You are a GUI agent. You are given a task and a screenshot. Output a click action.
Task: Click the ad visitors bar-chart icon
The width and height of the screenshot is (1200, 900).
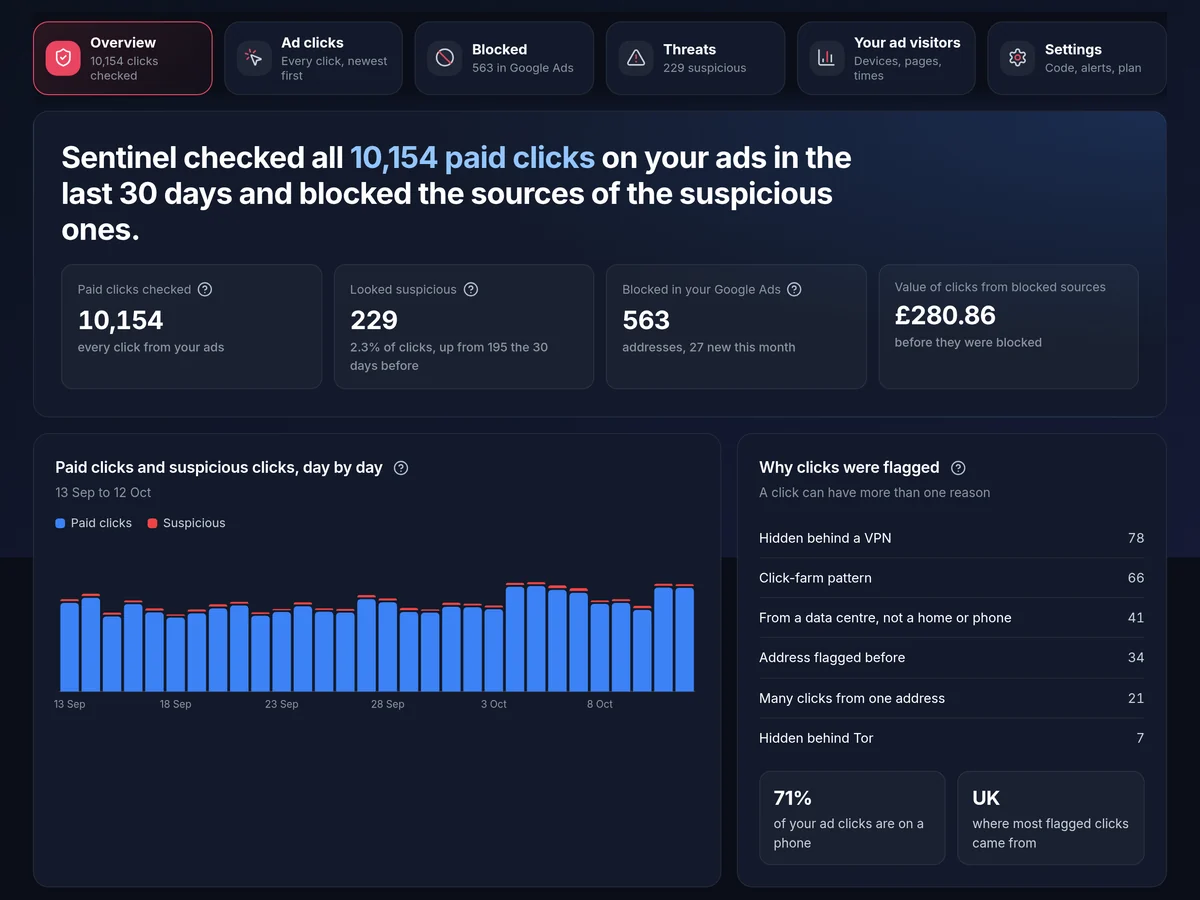[827, 58]
